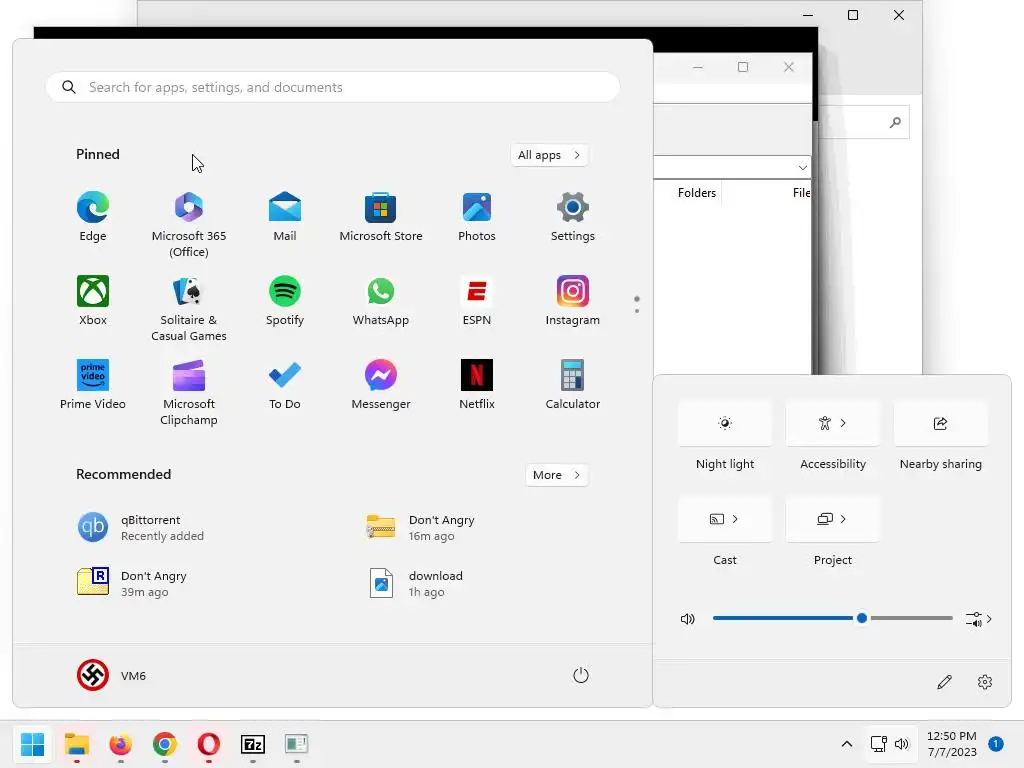Open VM6 user account menu
Screen dimensions: 1024x768
112,675
